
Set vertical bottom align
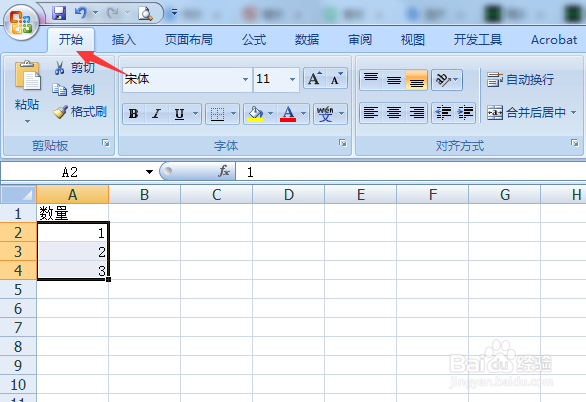coord(416,80)
